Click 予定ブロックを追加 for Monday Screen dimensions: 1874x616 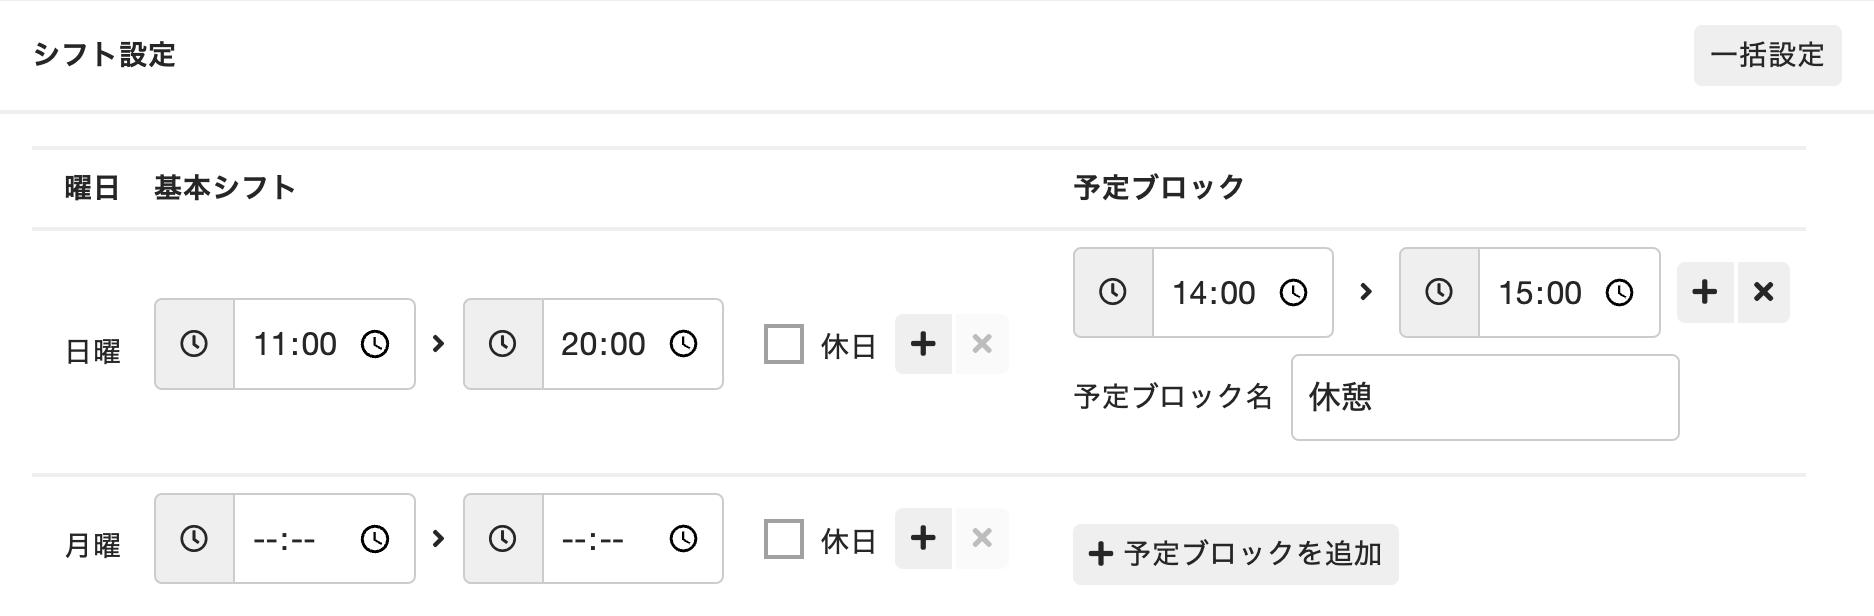tap(1235, 554)
